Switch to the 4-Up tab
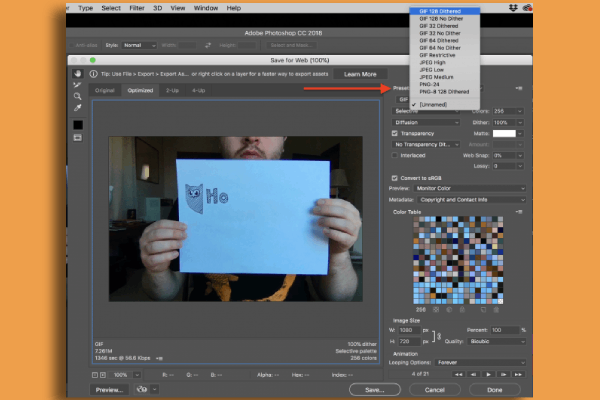This screenshot has height=400, width=600. [x=199, y=90]
